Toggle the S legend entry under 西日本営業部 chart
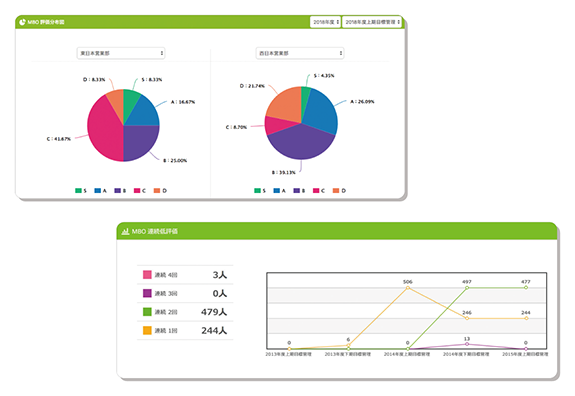Viewport: 575px width, 396px height. pyautogui.click(x=260, y=191)
